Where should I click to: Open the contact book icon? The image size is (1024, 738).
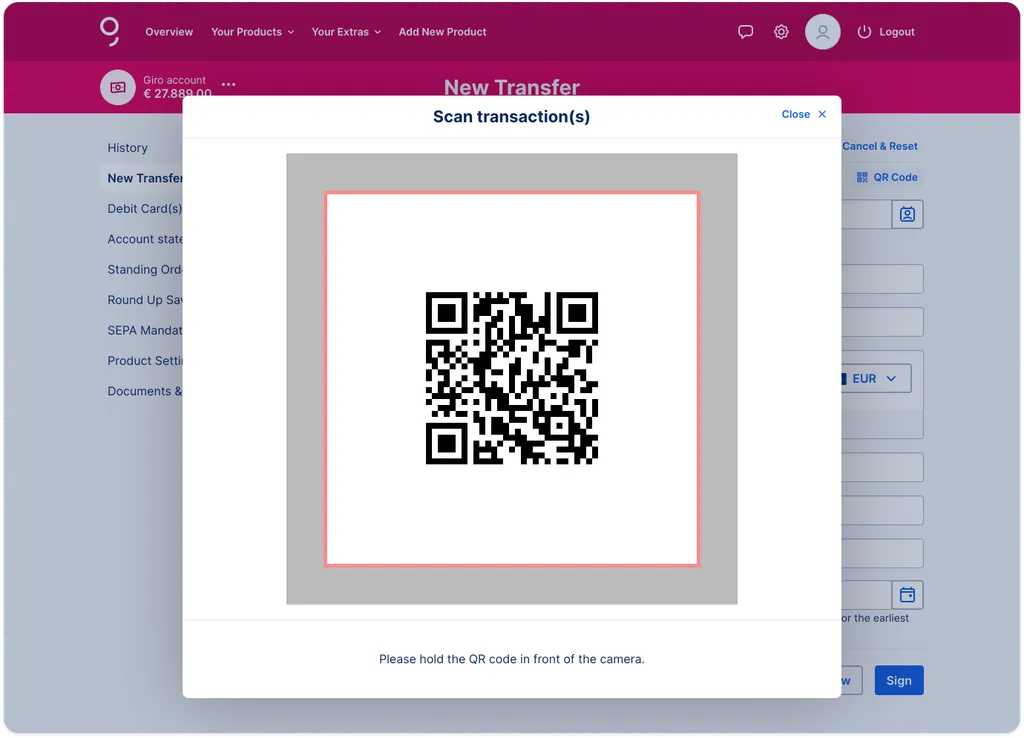[907, 214]
